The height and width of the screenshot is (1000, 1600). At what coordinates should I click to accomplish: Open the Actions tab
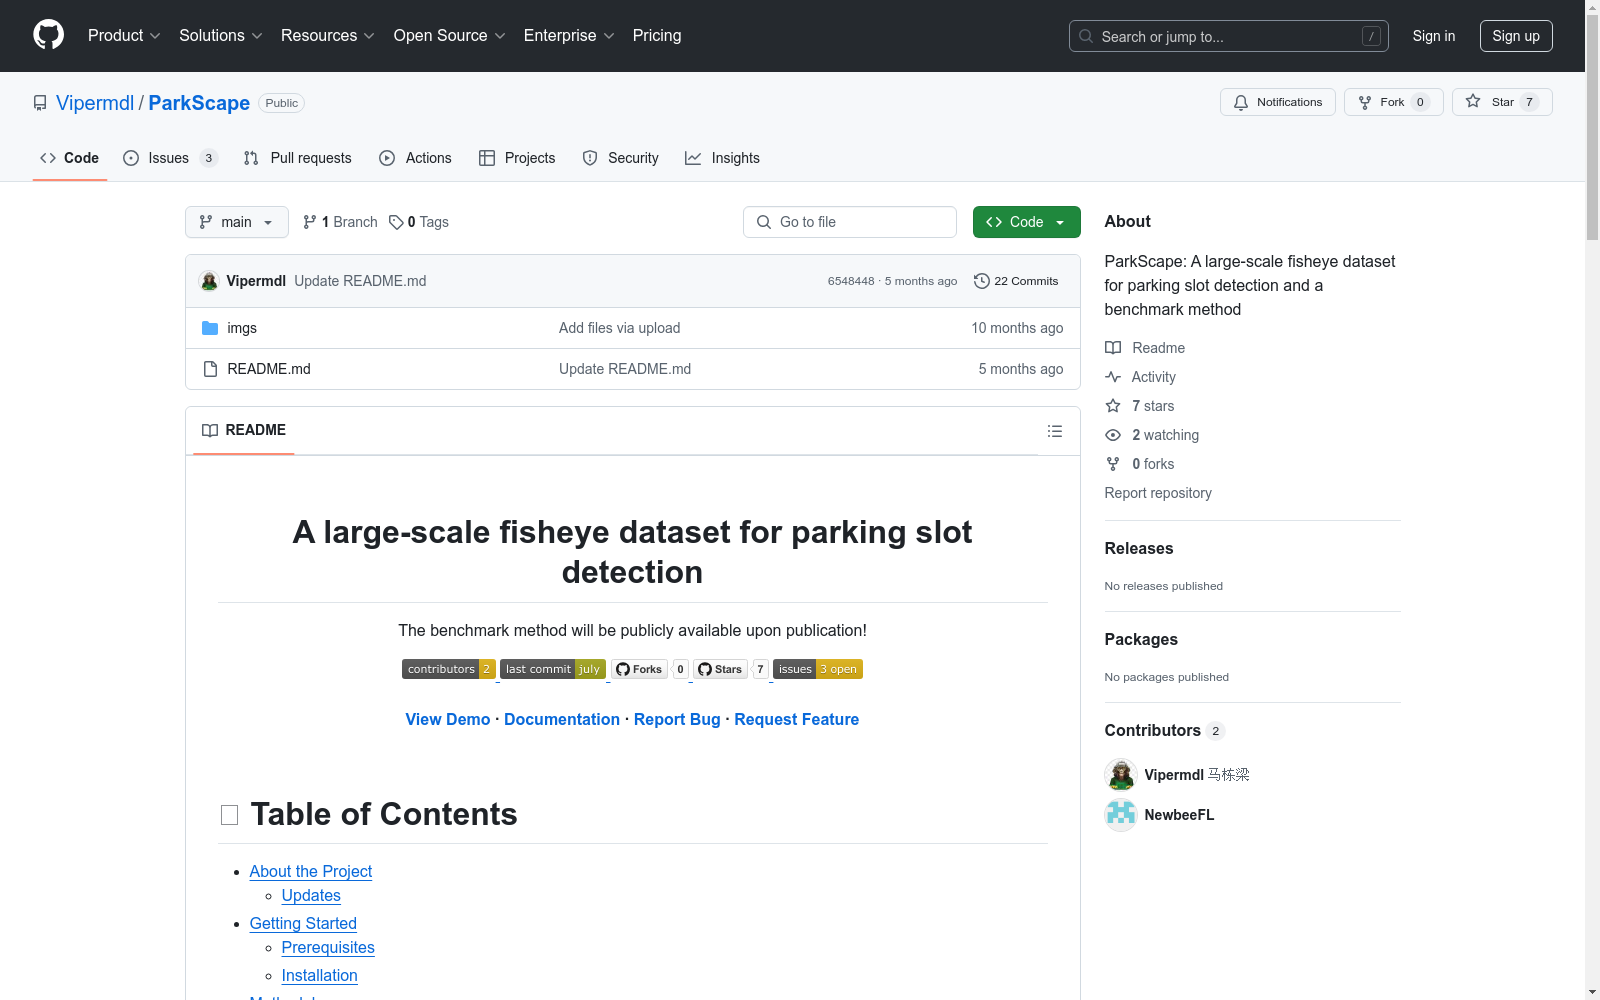(416, 158)
